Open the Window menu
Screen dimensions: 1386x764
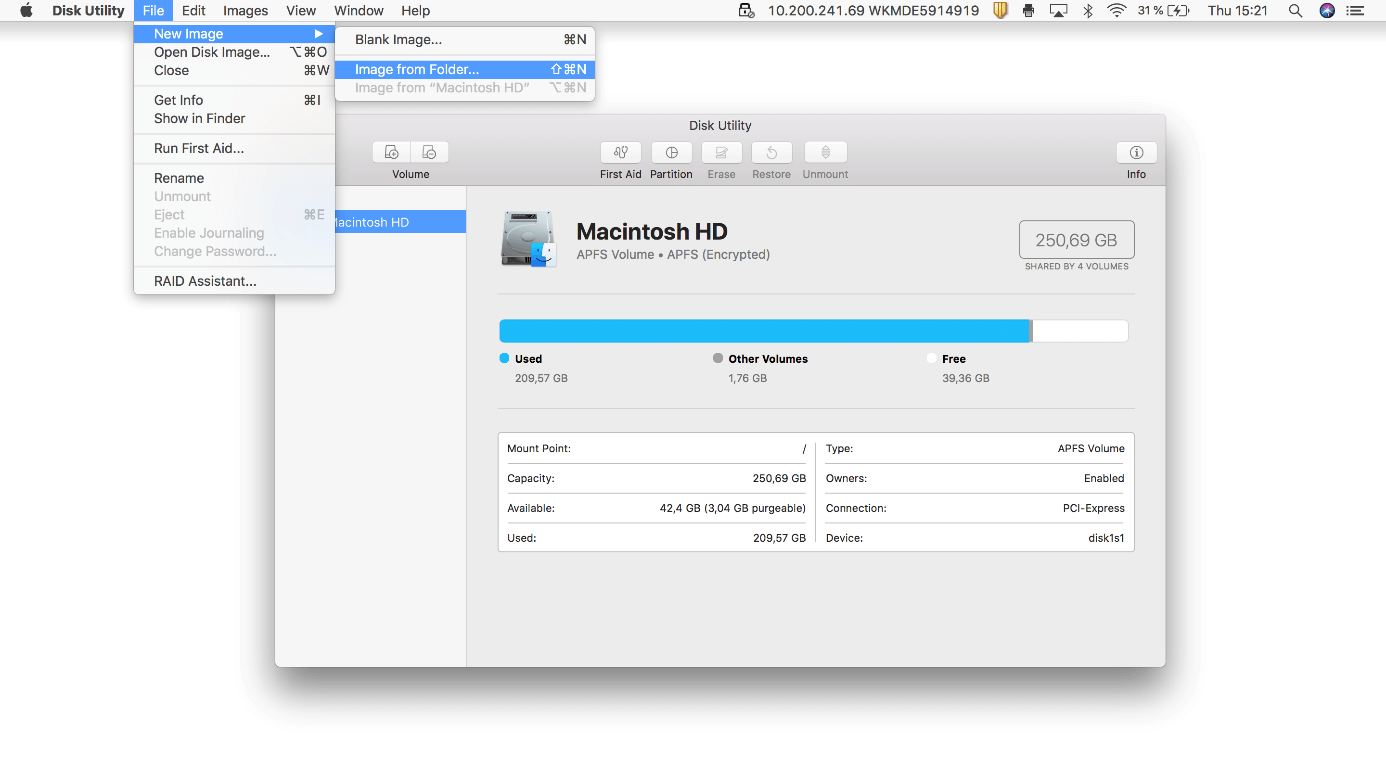point(359,11)
